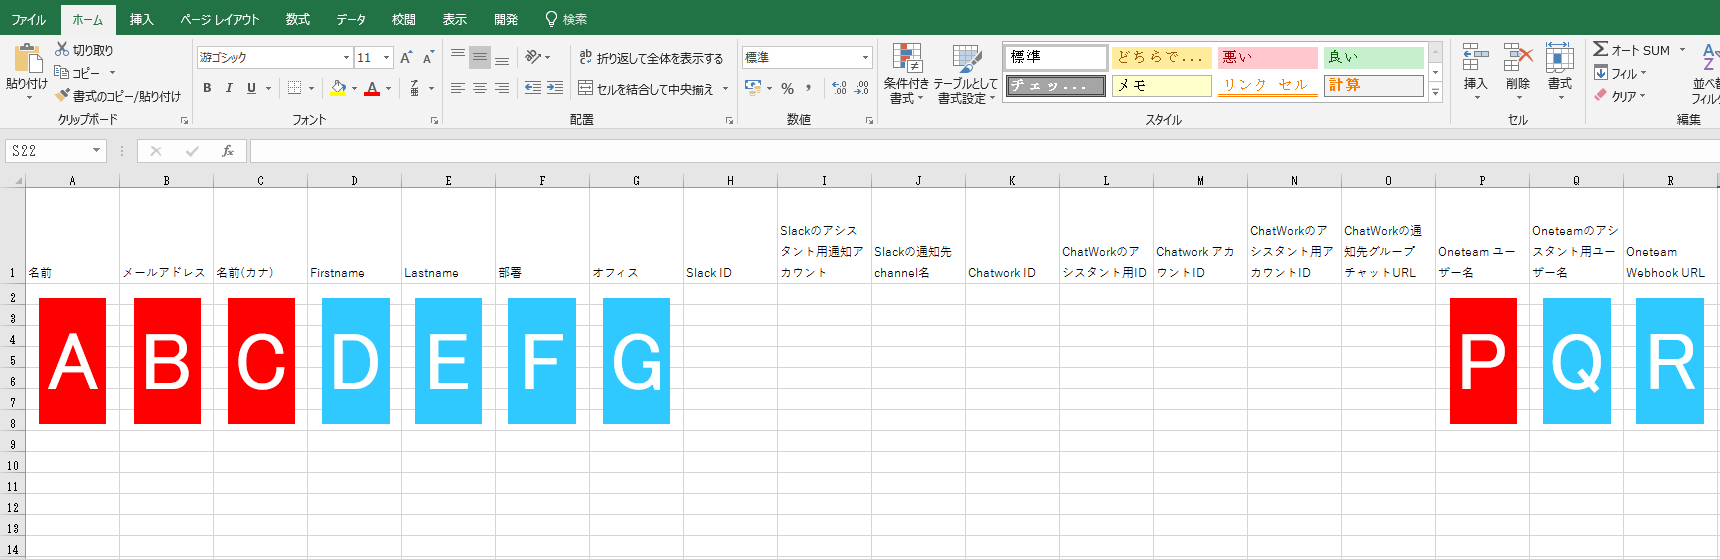
Task: Open the ファイル (File) tab
Action: pyautogui.click(x=29, y=20)
